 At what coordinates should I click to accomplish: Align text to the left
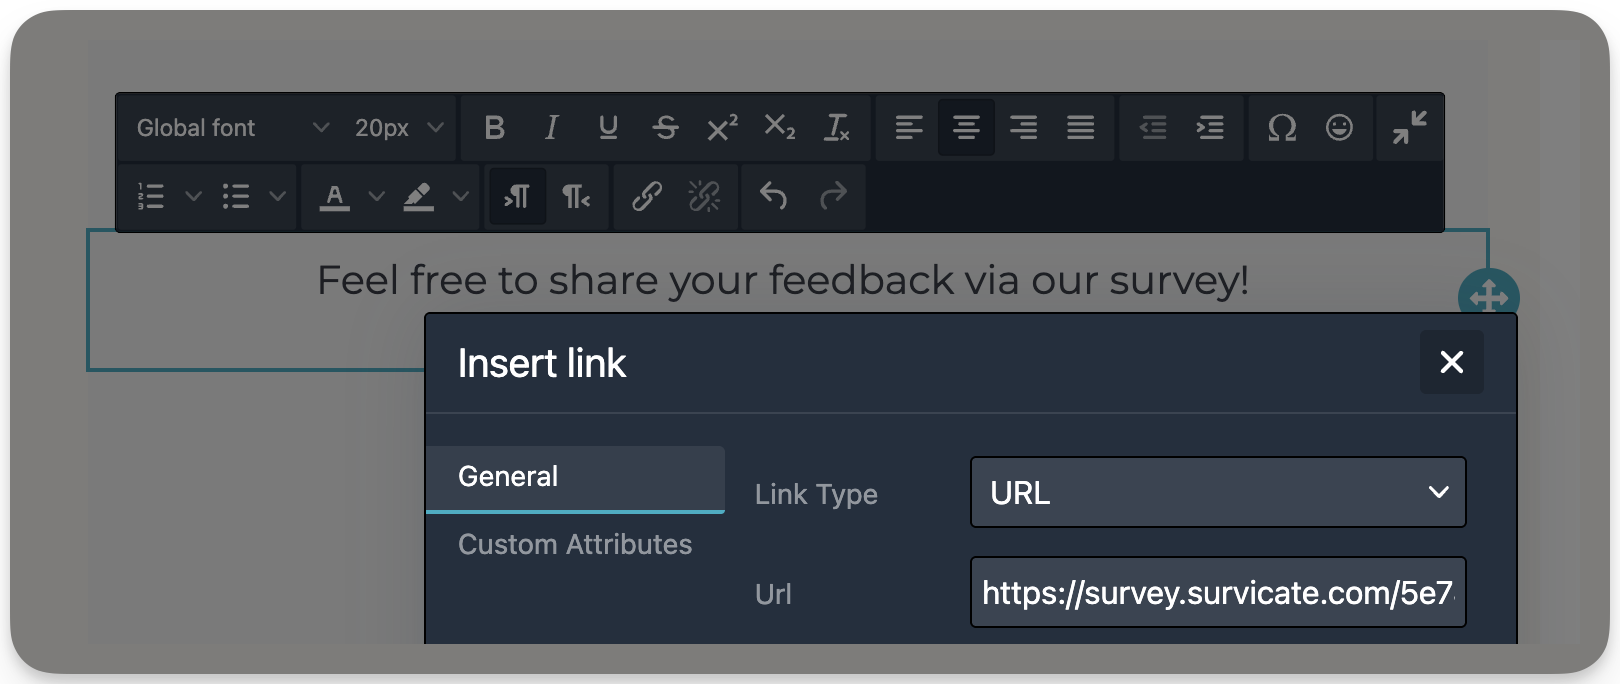[x=908, y=128]
